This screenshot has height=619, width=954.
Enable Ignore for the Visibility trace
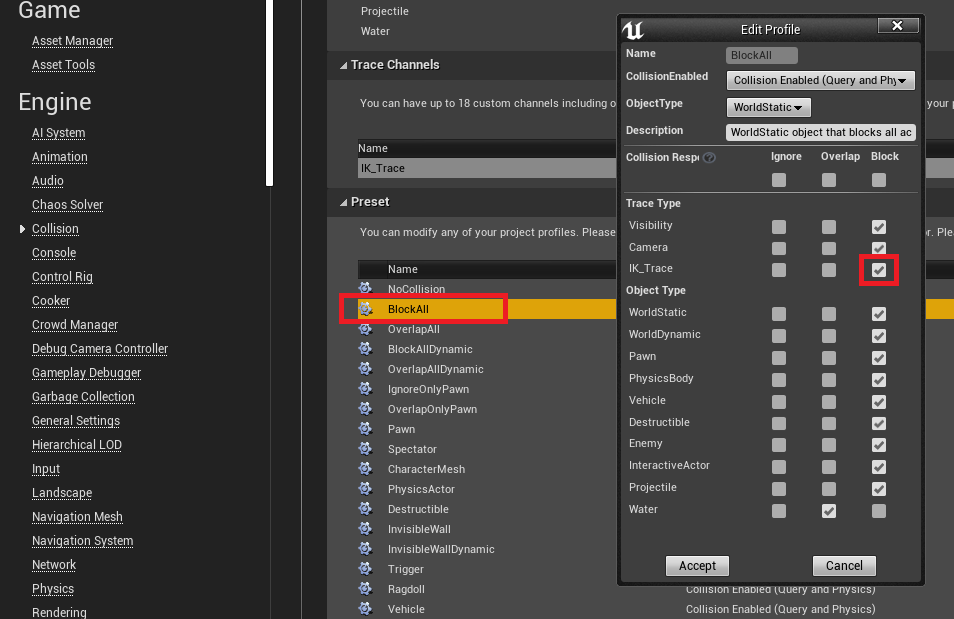[x=778, y=226]
